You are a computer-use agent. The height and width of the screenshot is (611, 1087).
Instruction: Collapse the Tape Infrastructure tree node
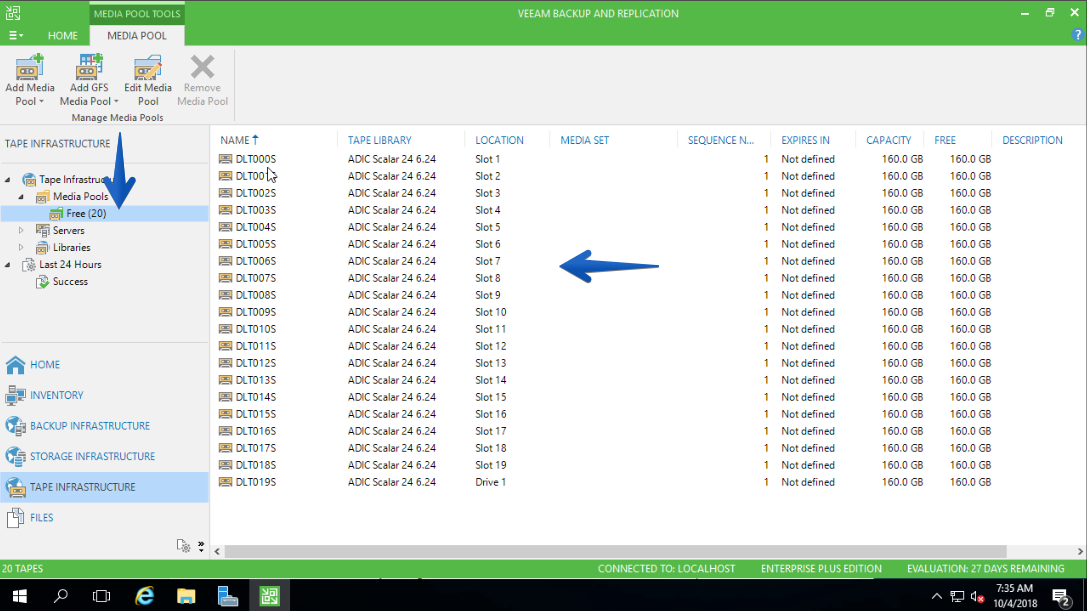[x=8, y=180]
